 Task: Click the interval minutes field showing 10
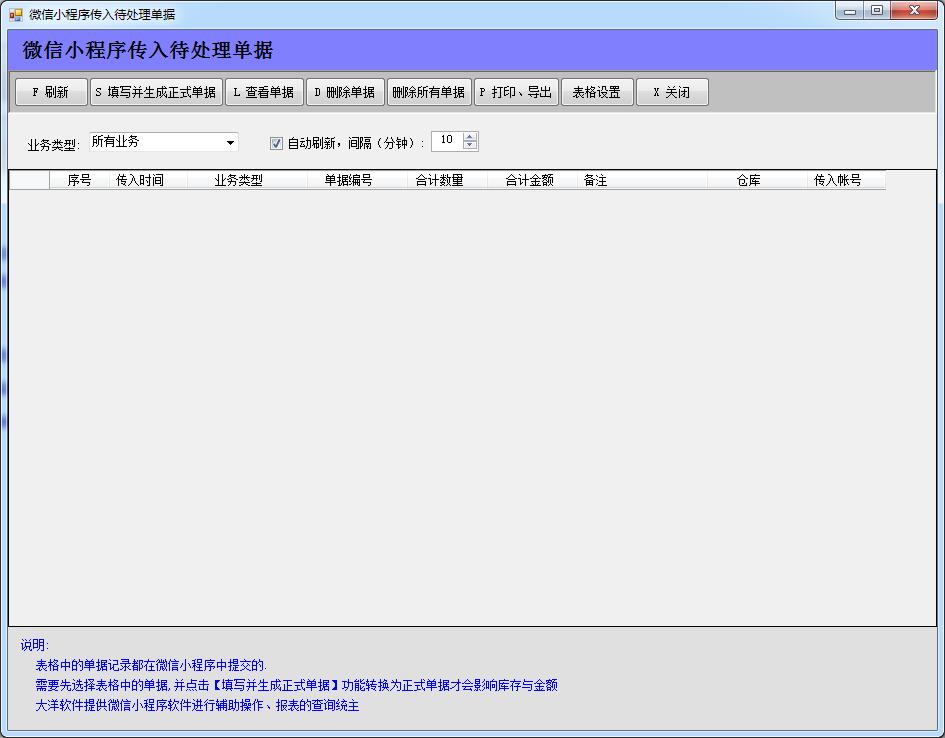(x=447, y=140)
